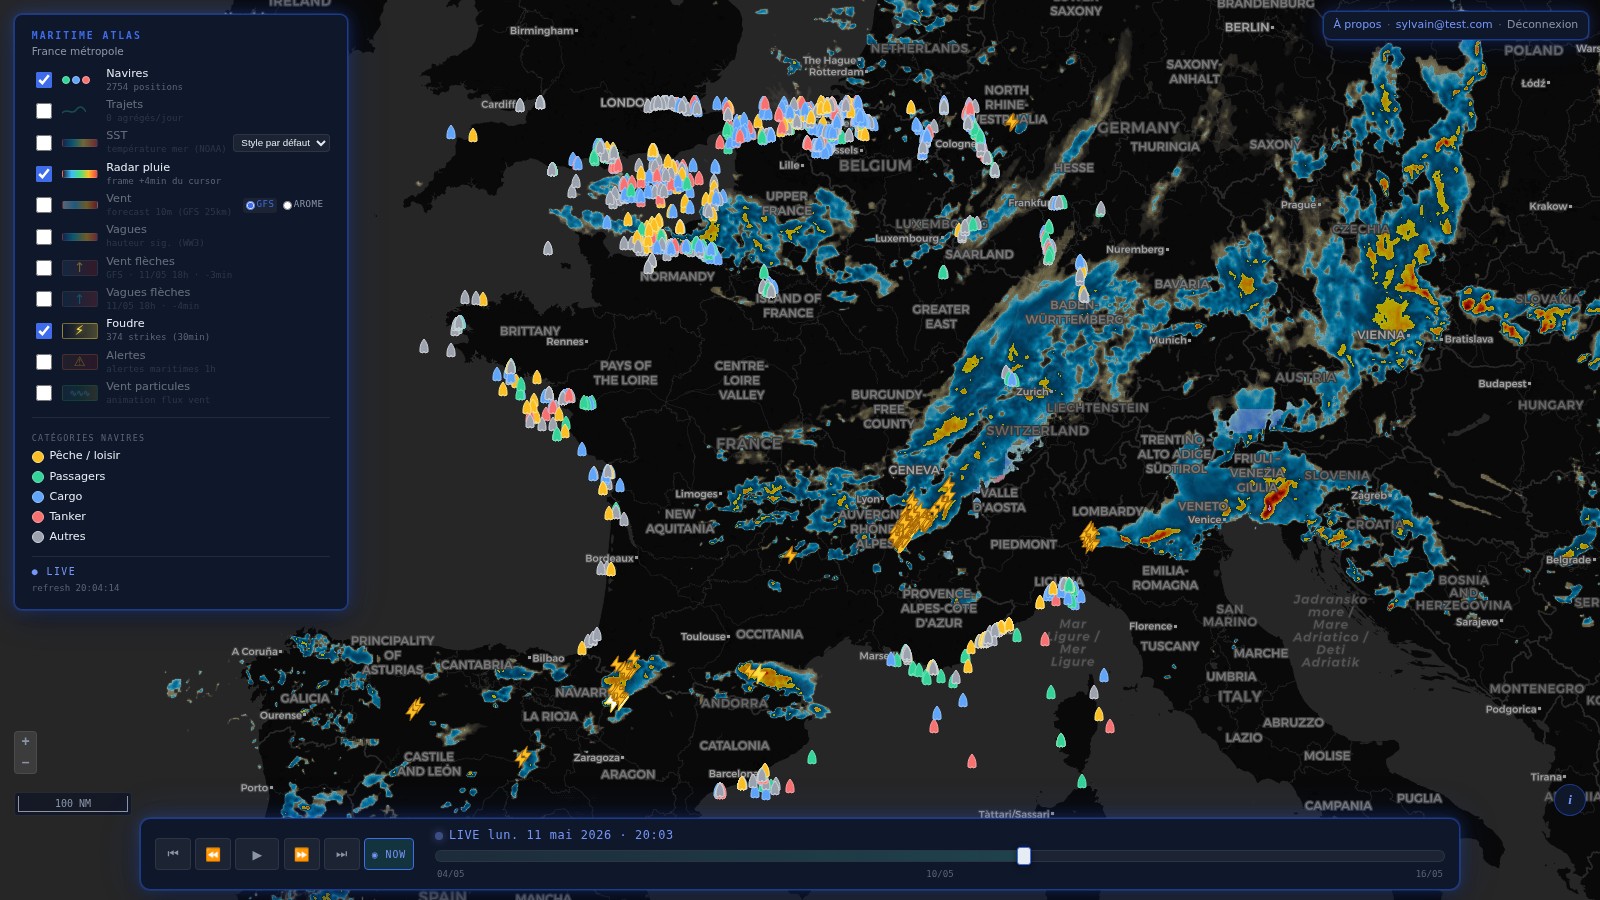Click the fast-forward button
1600x900 pixels.
tap(301, 854)
